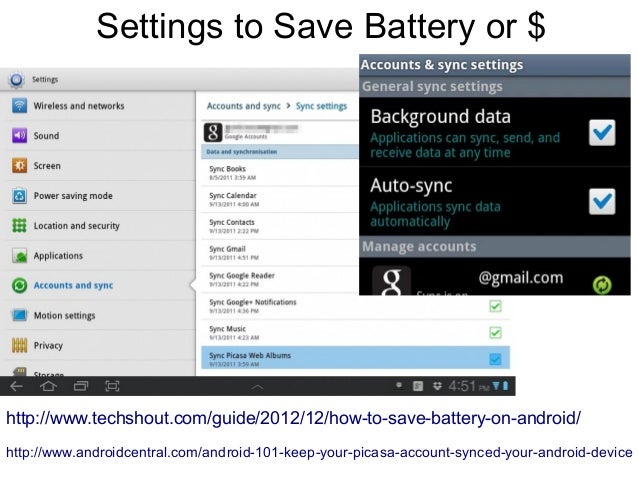Click the purple speaker Sound icon
The image size is (638, 479).
(x=19, y=136)
